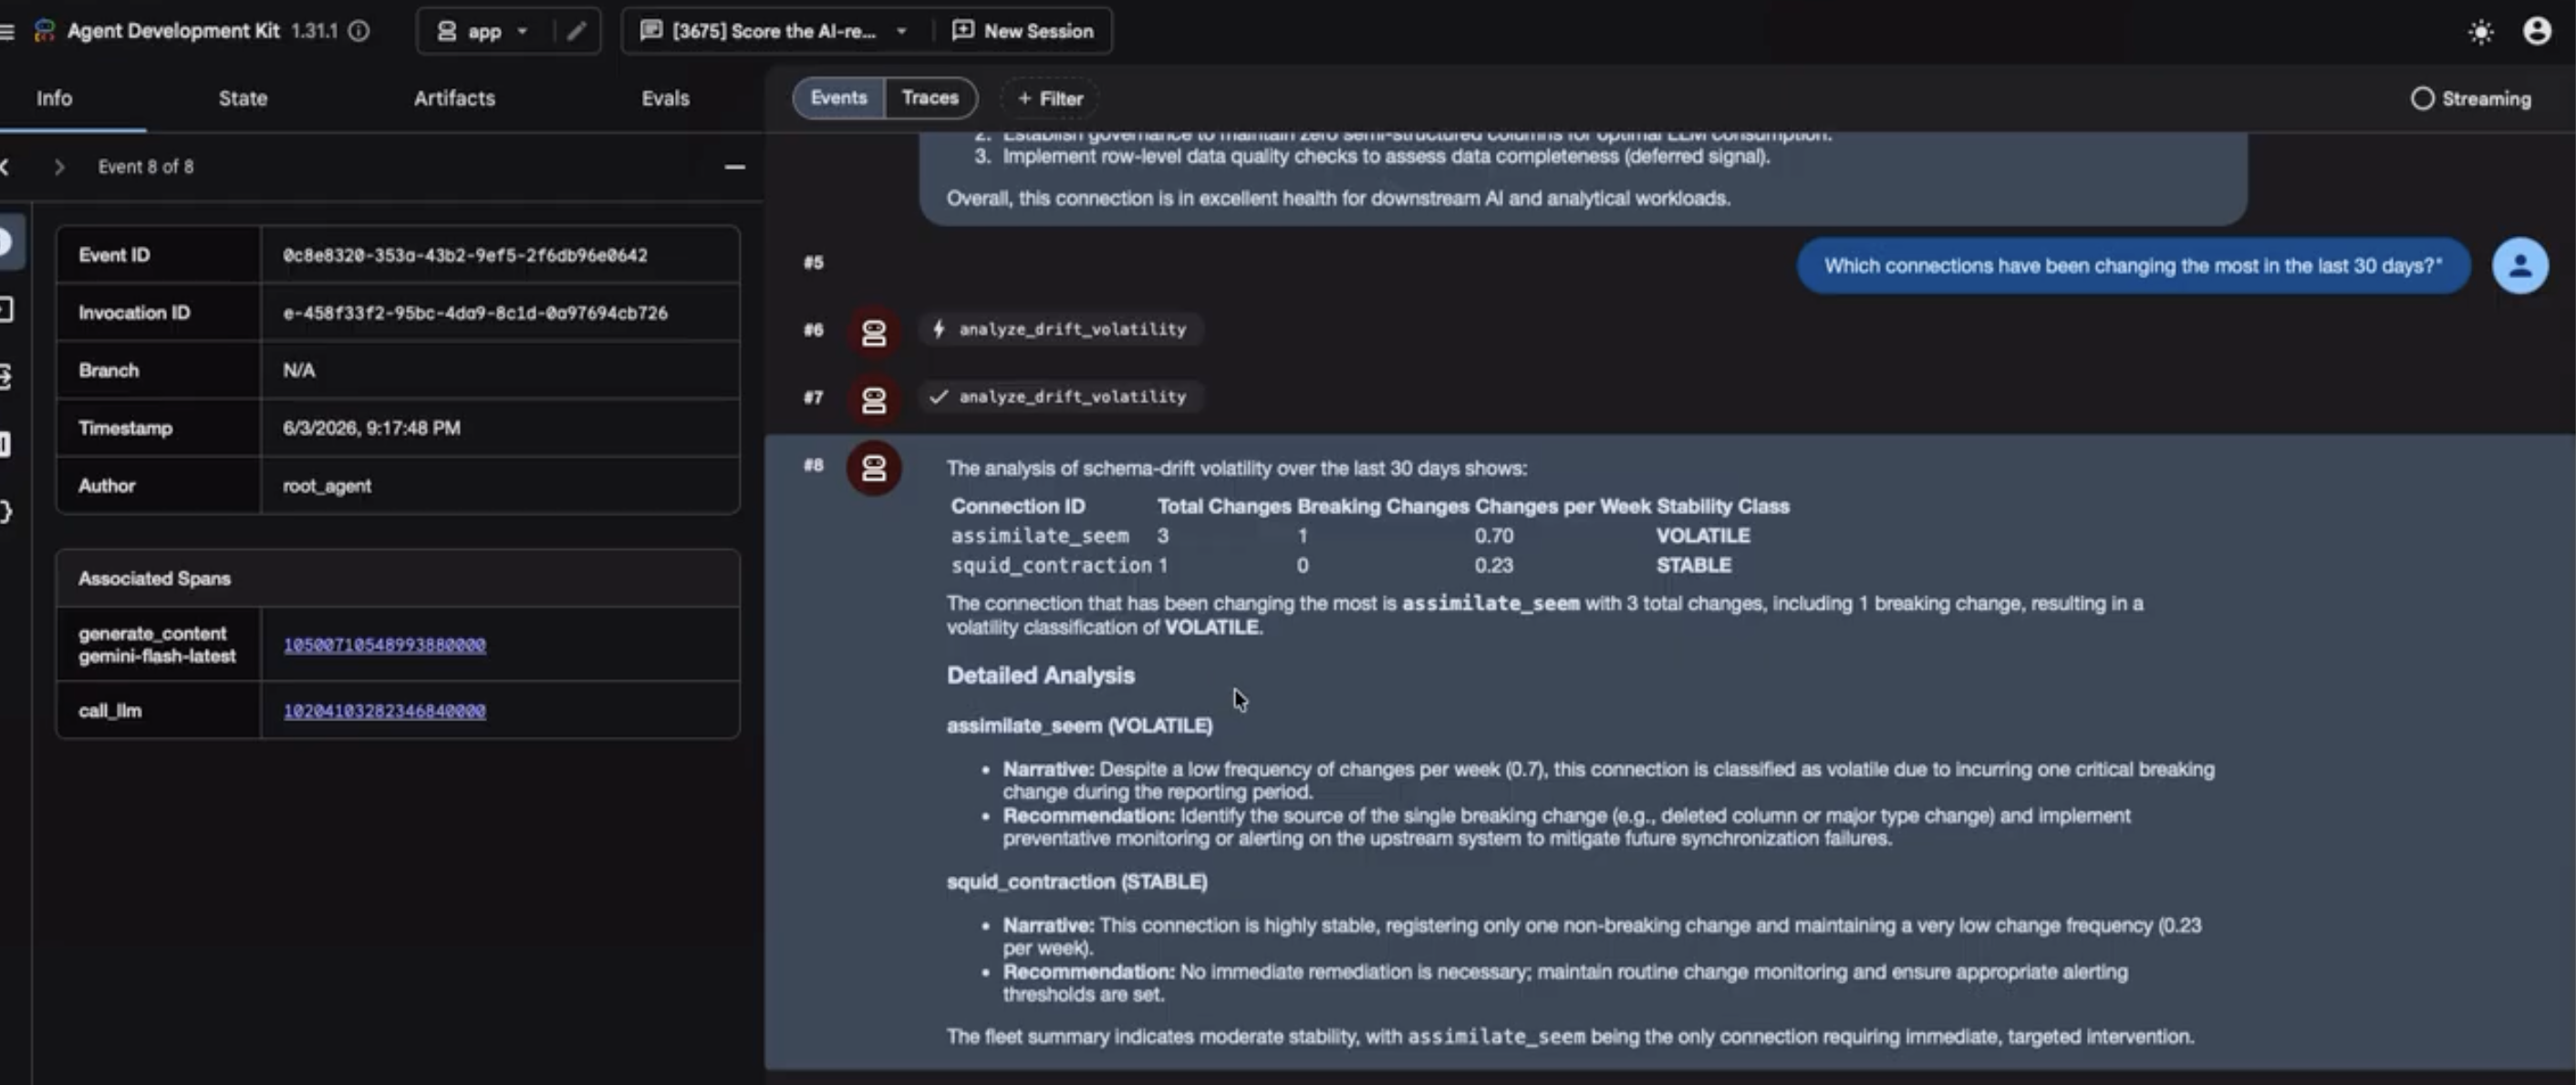Click the Event ID value 0c8e8320-353a...
Image resolution: width=2576 pixels, height=1085 pixels.
pyautogui.click(x=465, y=255)
